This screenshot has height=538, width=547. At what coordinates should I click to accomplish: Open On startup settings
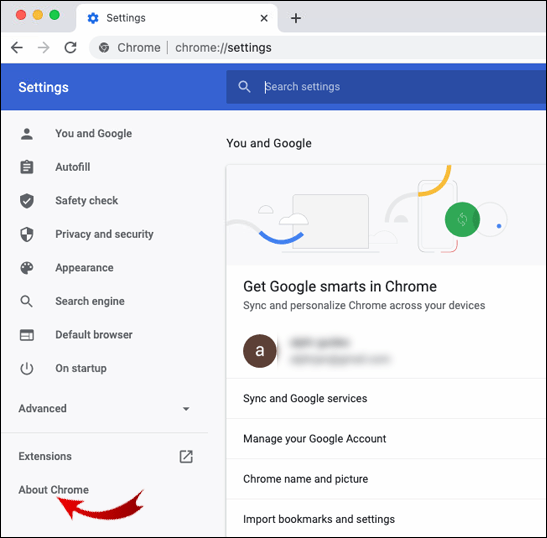(81, 368)
